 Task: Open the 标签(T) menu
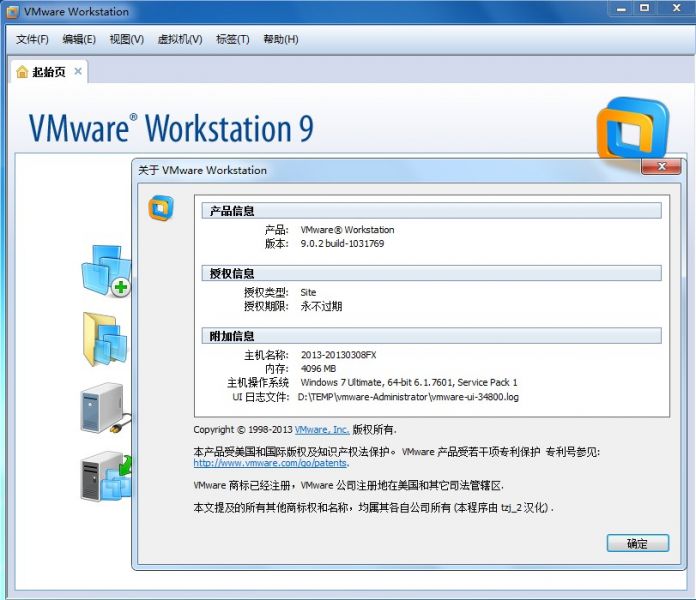click(233, 39)
